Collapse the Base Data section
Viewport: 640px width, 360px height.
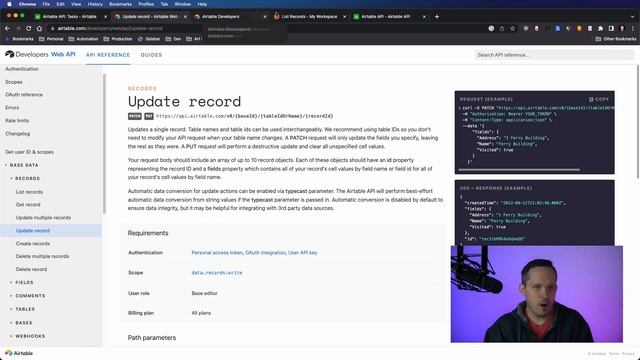[22, 165]
